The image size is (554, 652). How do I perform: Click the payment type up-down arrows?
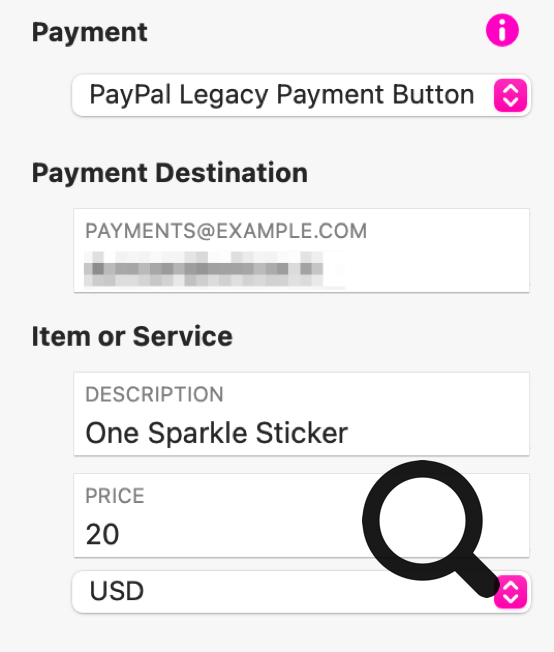click(x=510, y=96)
